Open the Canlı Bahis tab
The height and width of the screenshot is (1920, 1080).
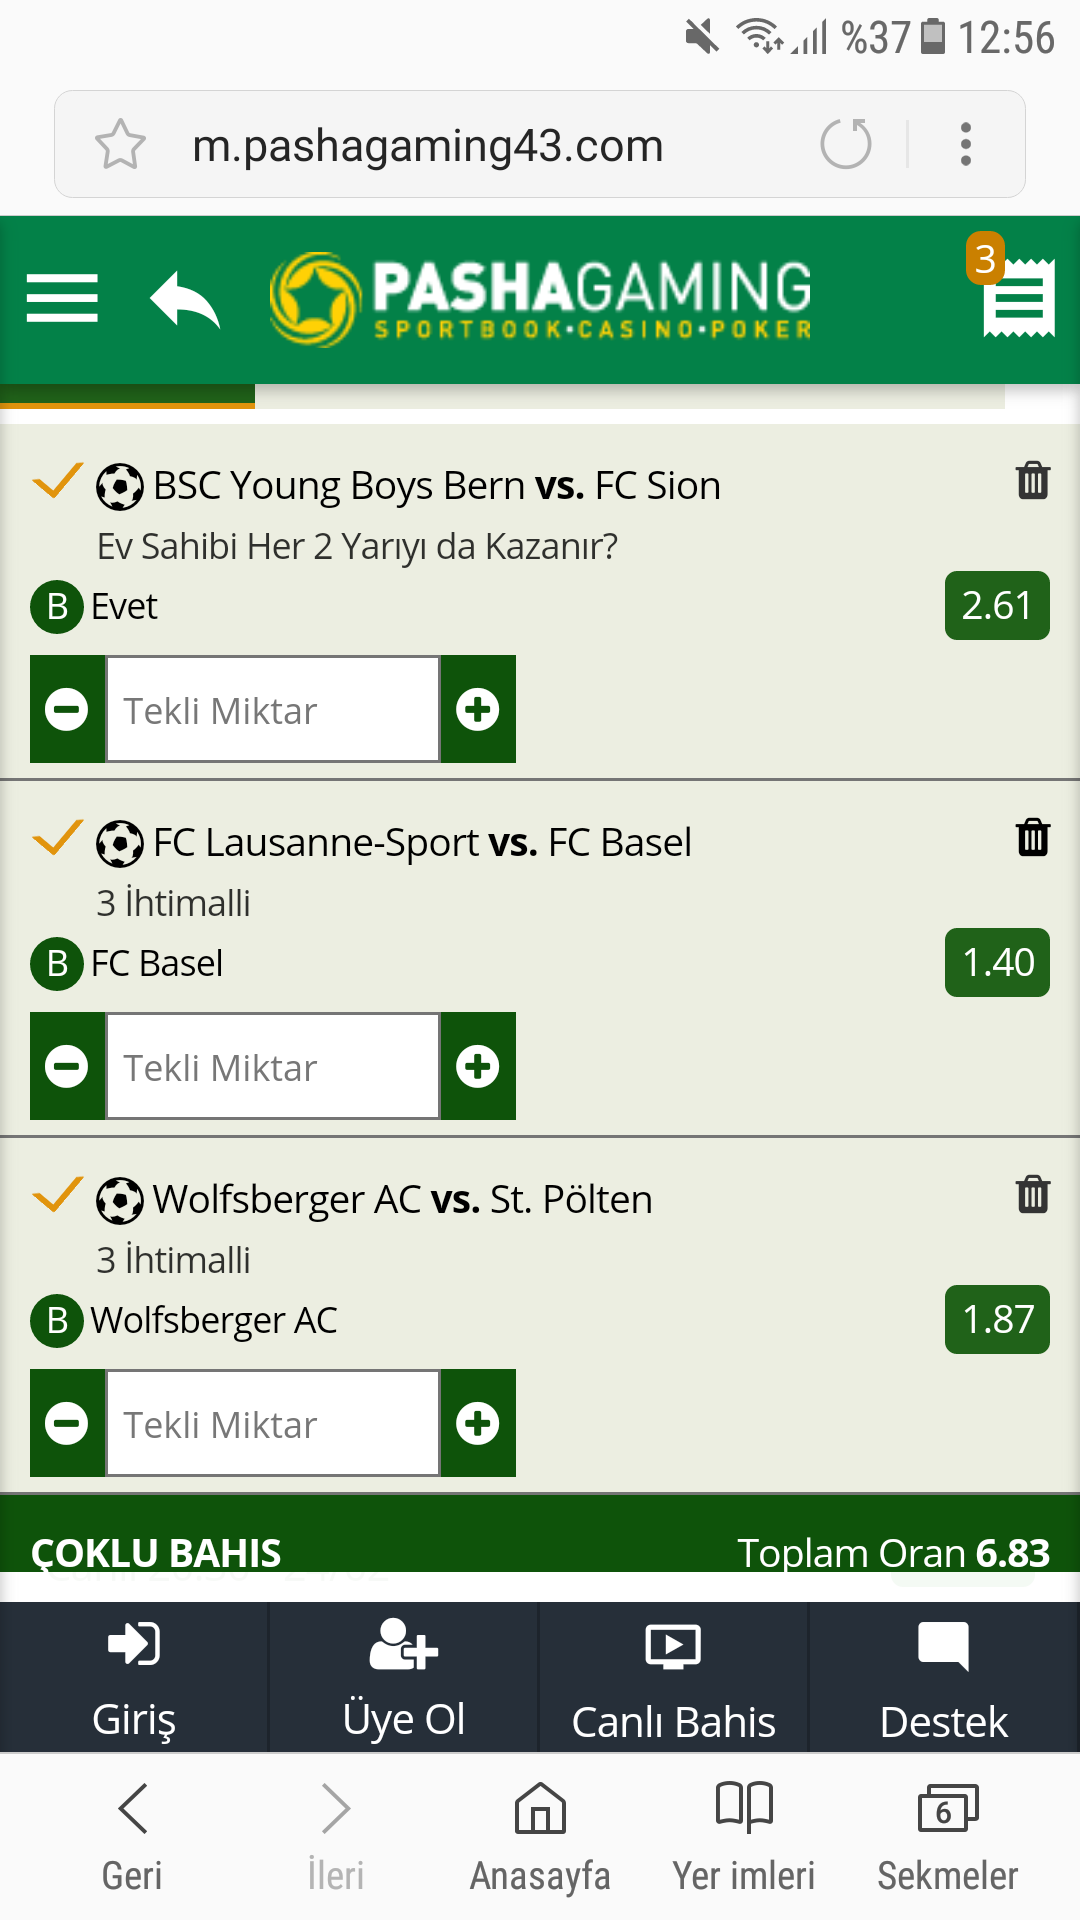click(x=674, y=1678)
